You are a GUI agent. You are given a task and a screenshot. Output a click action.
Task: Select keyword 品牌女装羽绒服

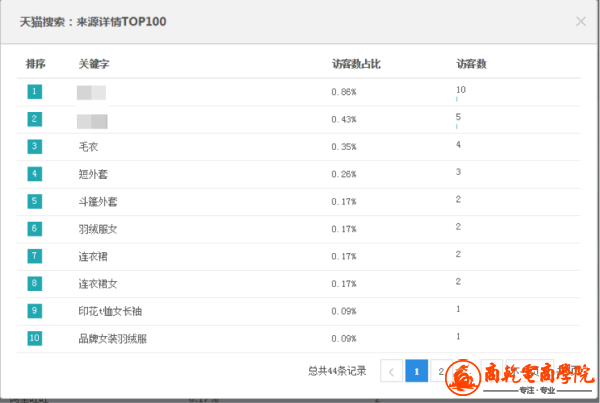tap(113, 339)
